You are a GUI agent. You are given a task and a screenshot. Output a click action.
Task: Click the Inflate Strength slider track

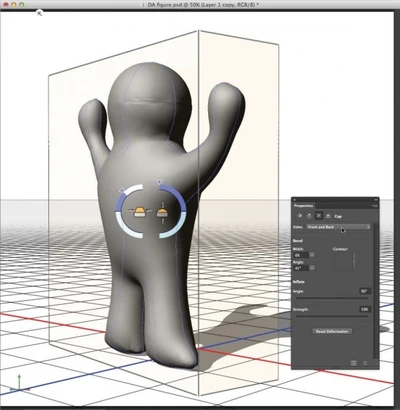tap(332, 316)
